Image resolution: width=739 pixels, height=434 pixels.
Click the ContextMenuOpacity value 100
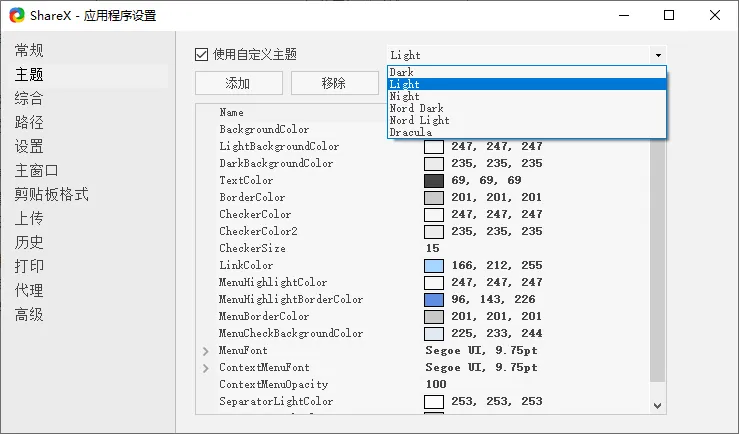click(x=436, y=384)
